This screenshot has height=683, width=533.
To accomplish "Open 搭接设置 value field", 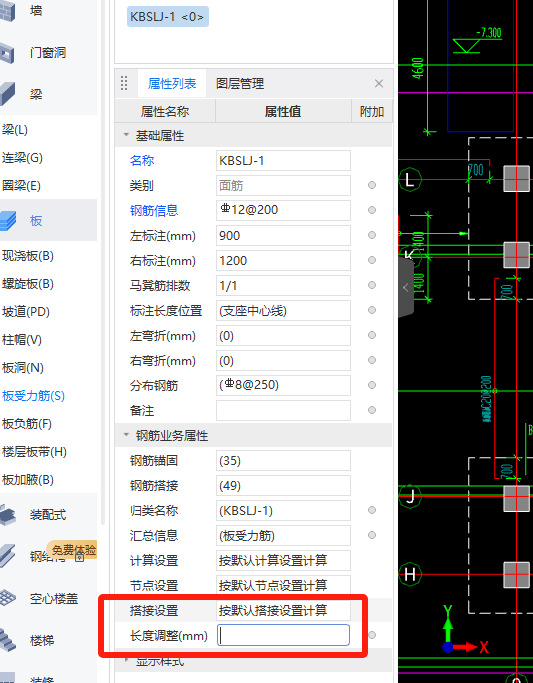I will (x=283, y=610).
